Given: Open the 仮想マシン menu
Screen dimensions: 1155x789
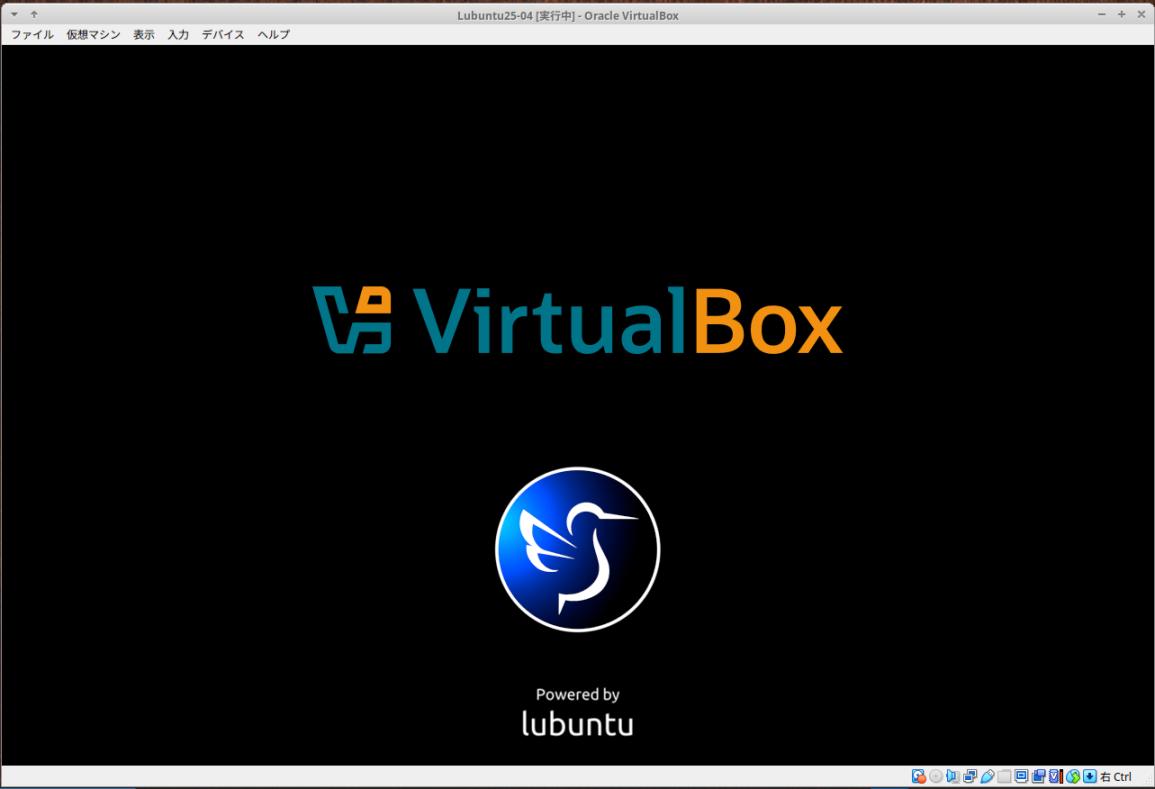Looking at the screenshot, I should pos(94,35).
